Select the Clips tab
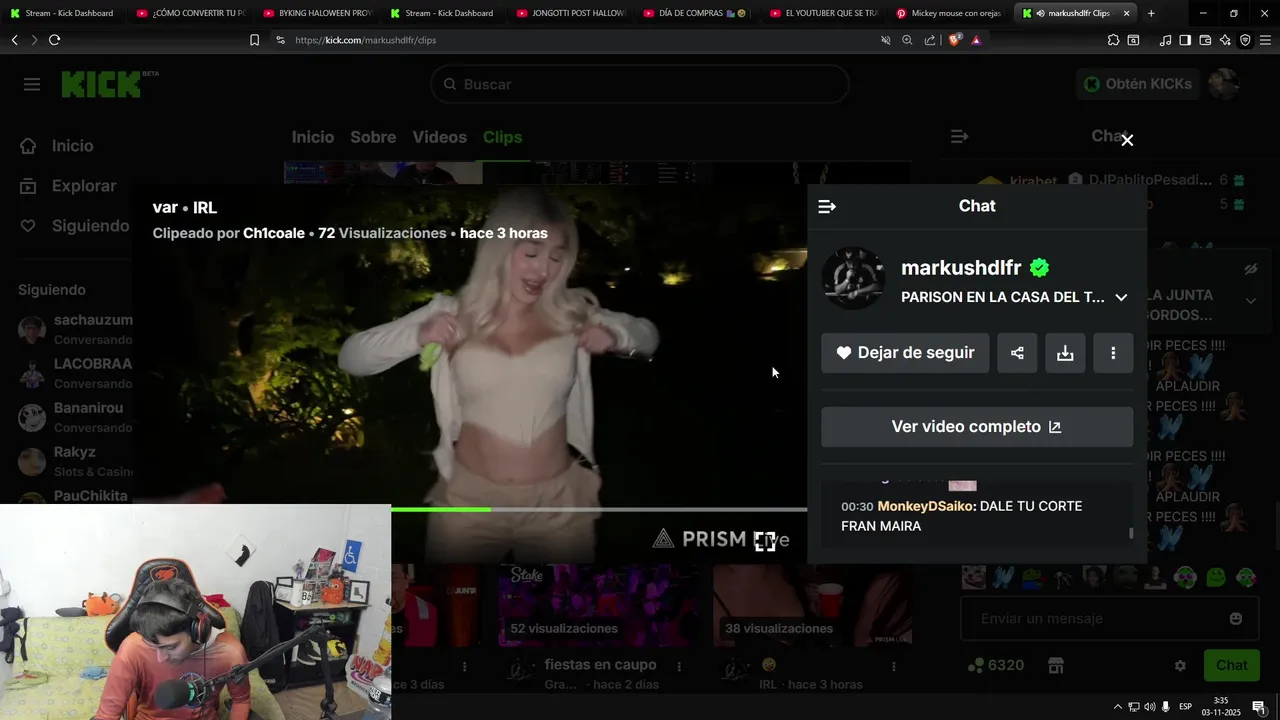This screenshot has height=720, width=1280. coord(502,137)
